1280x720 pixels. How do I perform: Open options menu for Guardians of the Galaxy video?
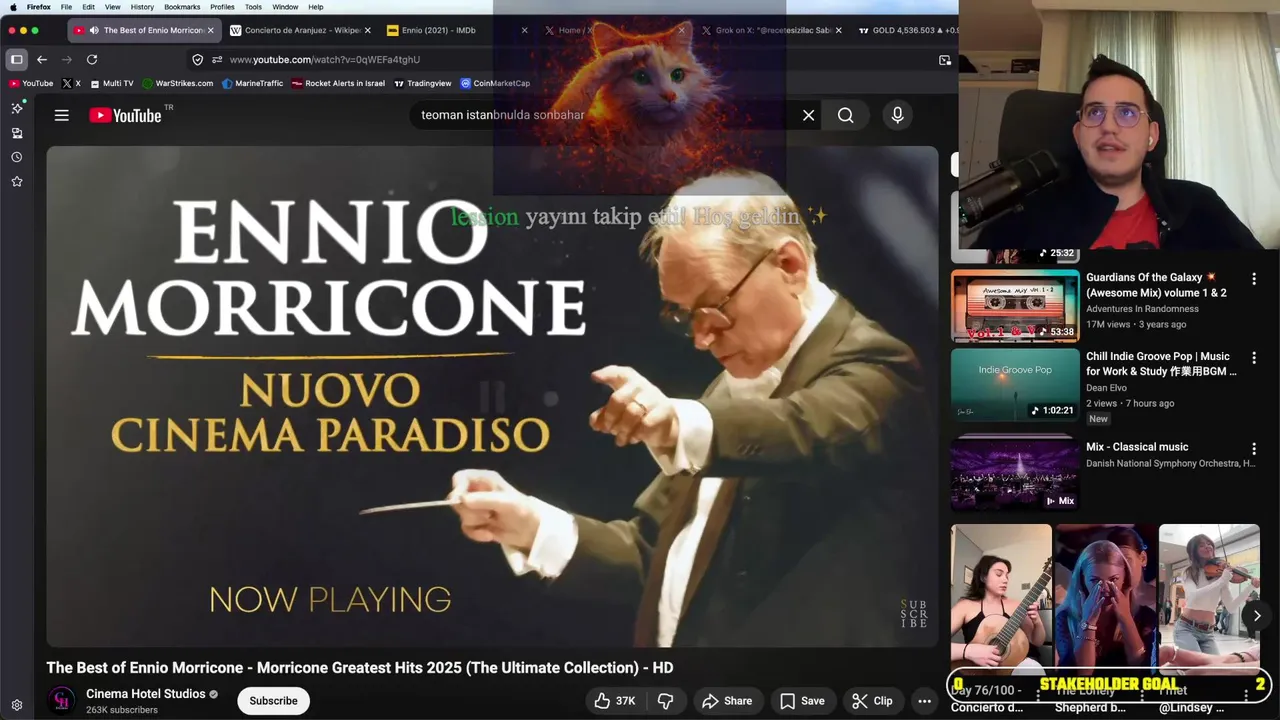[x=1254, y=279]
